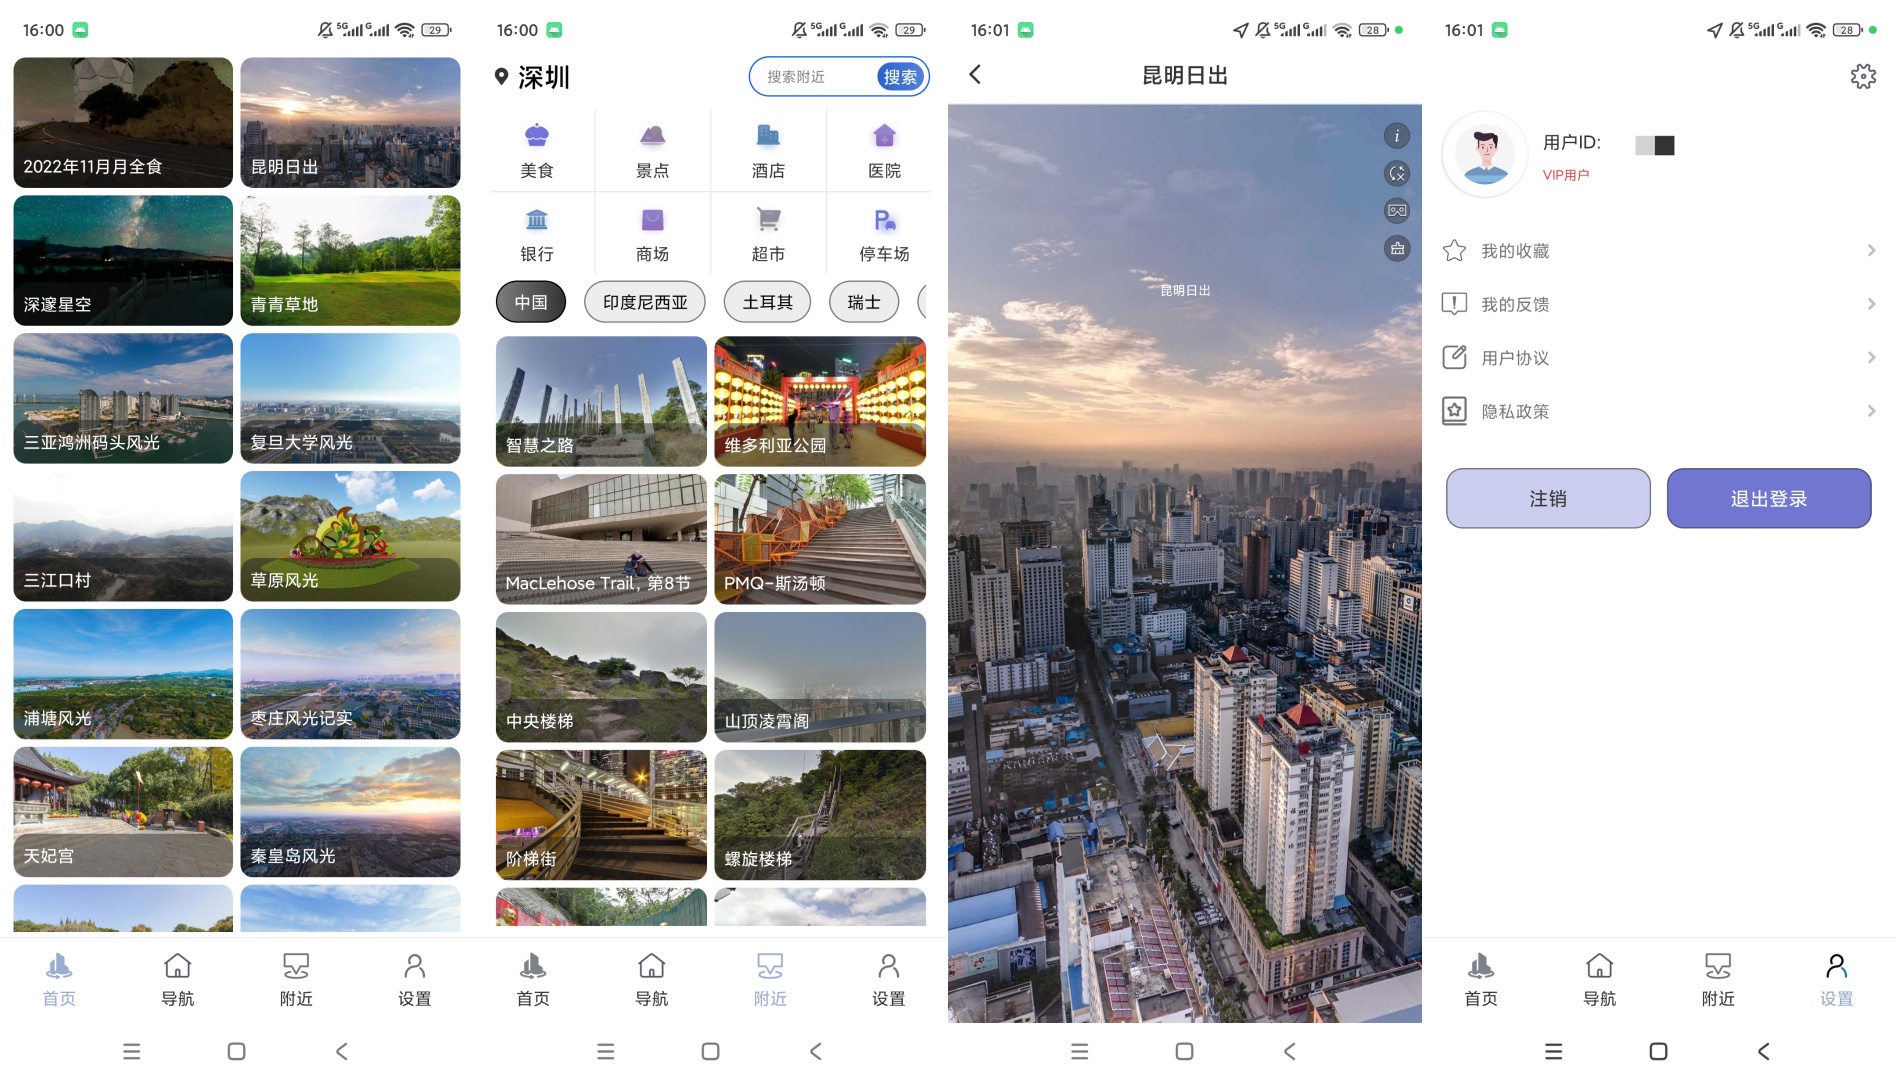1896x1080 pixels.
Task: Tap the user avatar picture
Action: click(1486, 155)
